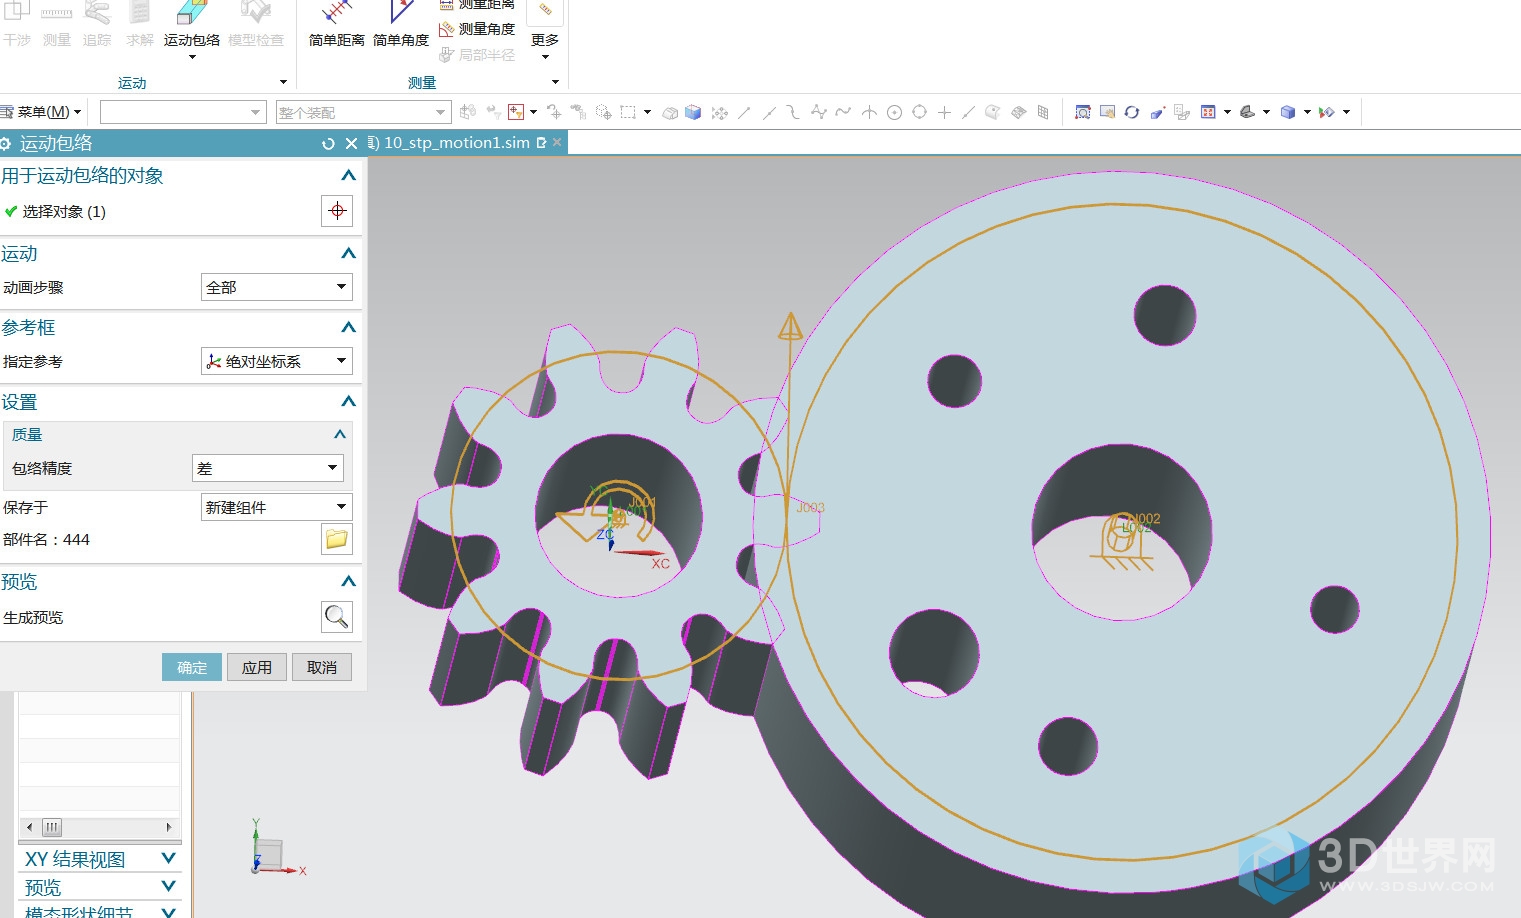The width and height of the screenshot is (1521, 918).
Task: Open the save to (新建组件) dropdown
Action: click(x=277, y=507)
